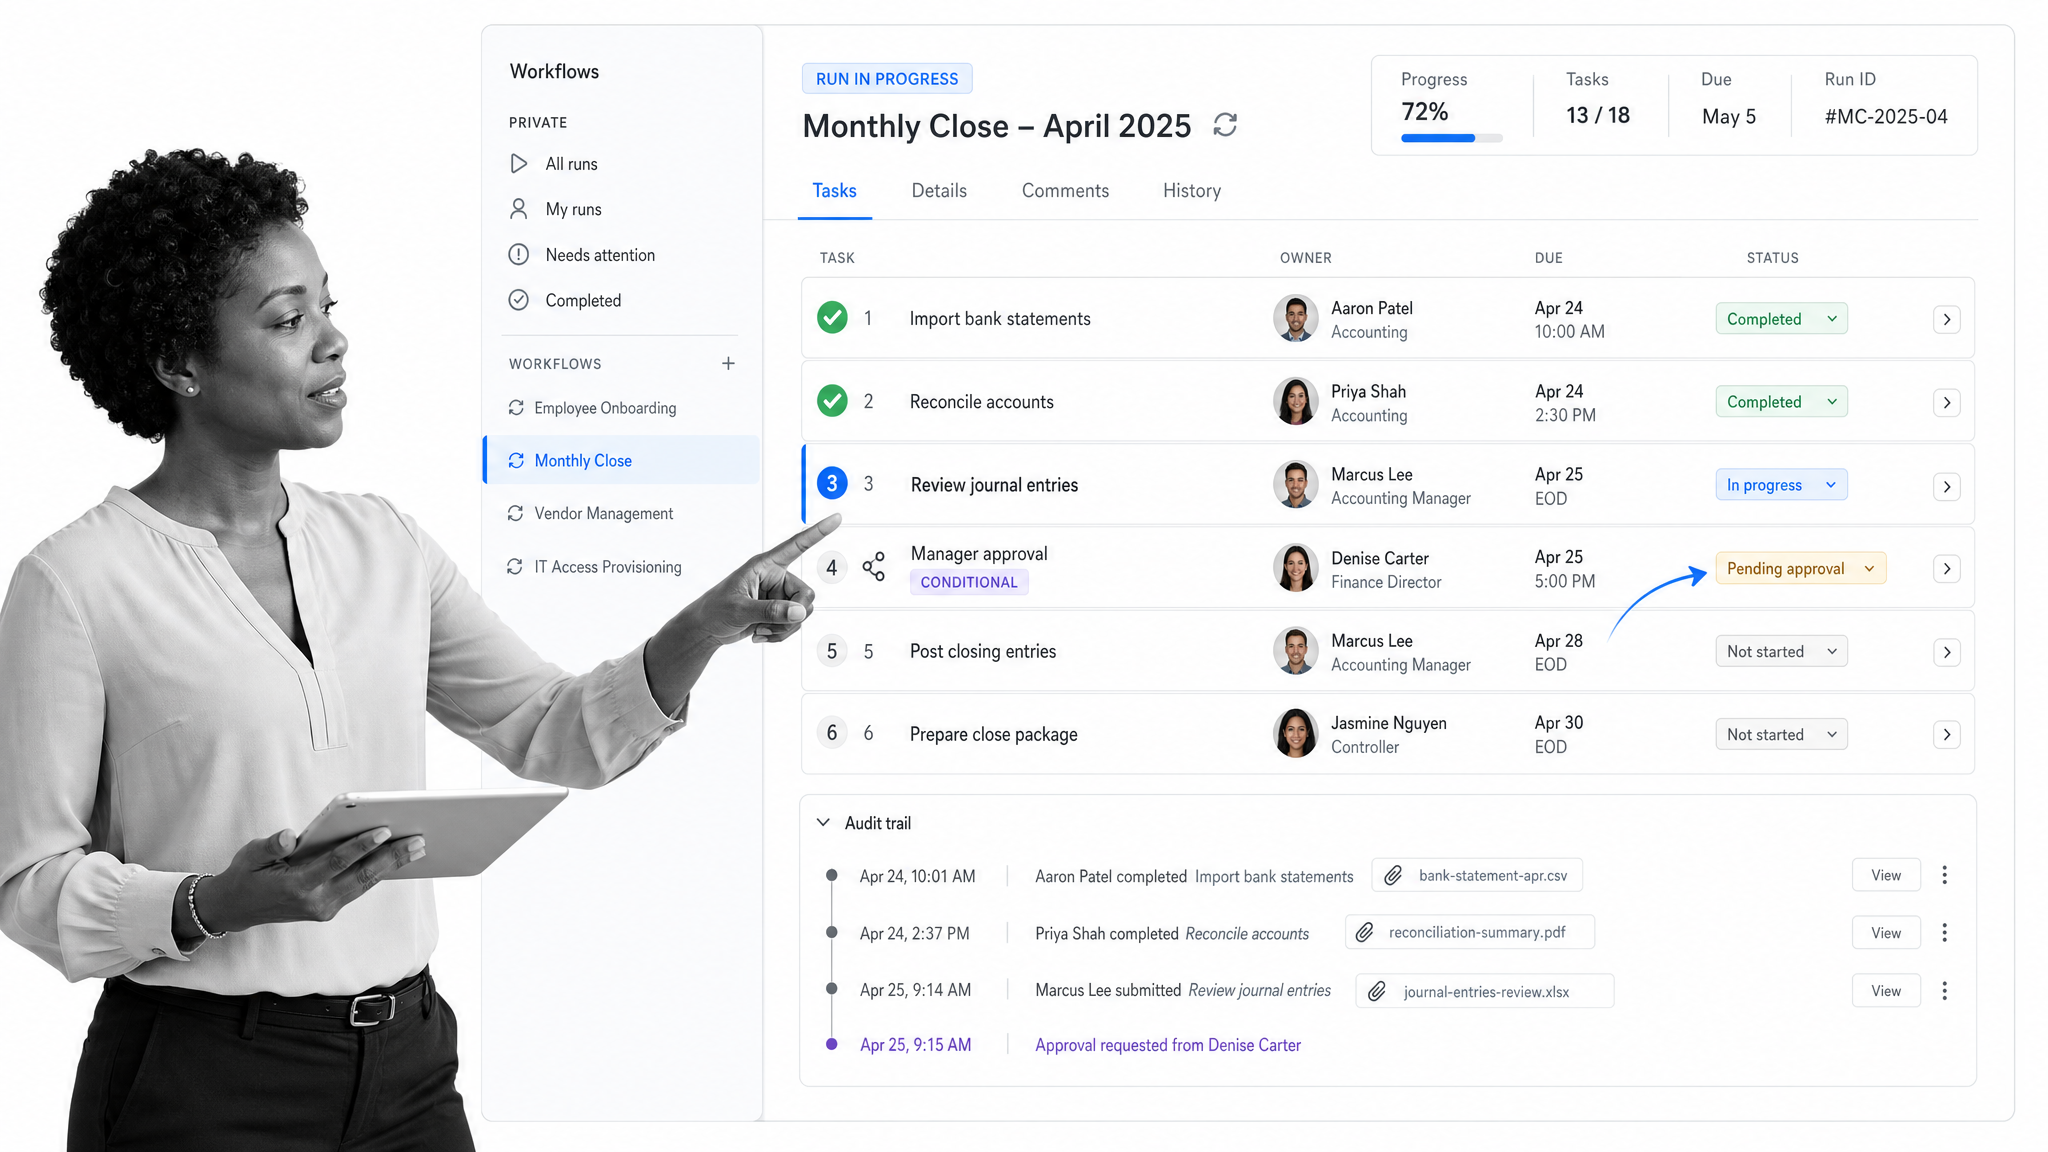The image size is (2048, 1152).
Task: Toggle the green check on Reconcile accounts
Action: pyautogui.click(x=832, y=400)
